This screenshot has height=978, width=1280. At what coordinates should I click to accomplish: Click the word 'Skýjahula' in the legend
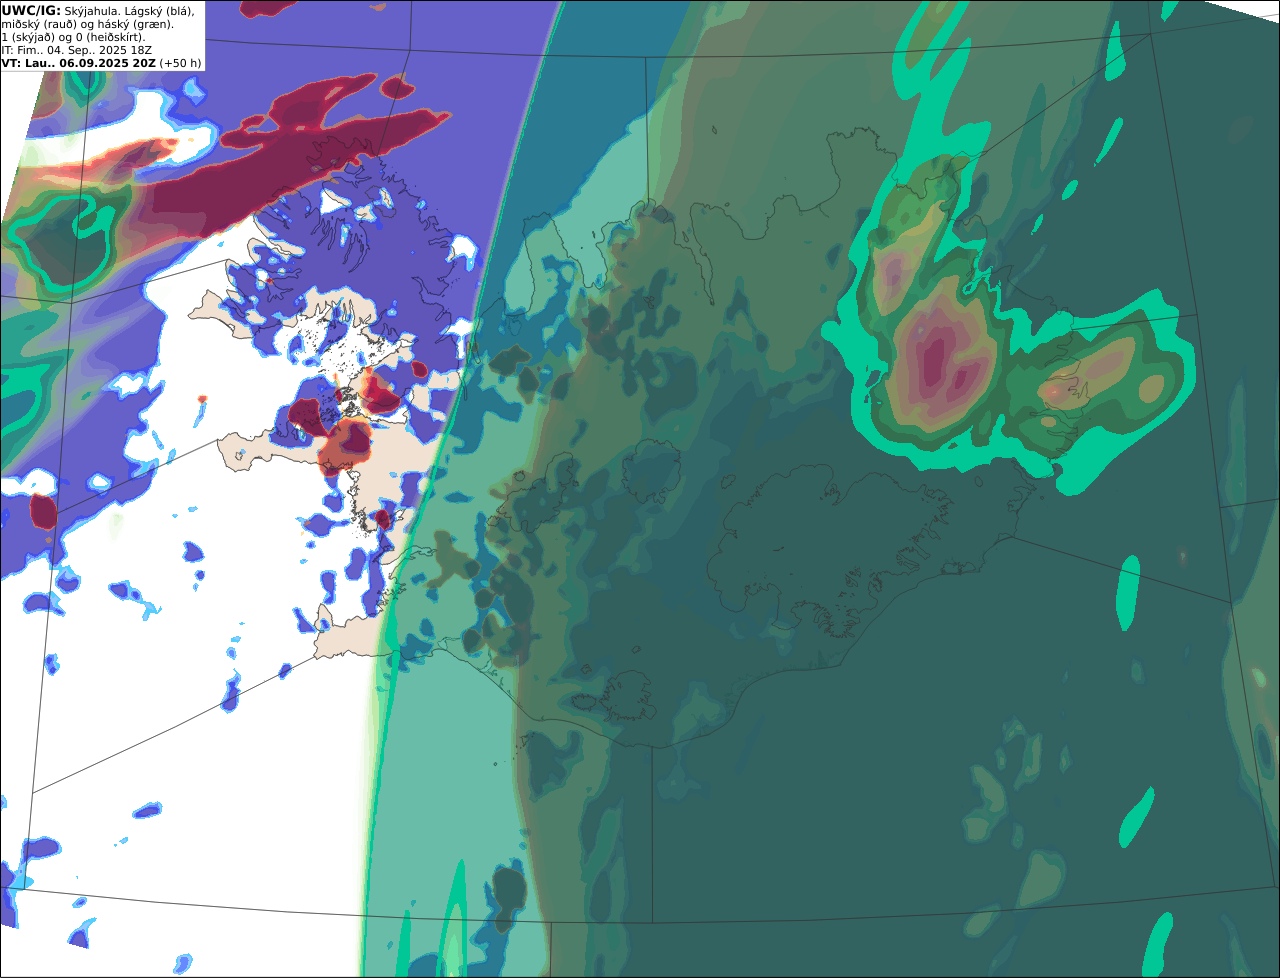click(x=90, y=12)
